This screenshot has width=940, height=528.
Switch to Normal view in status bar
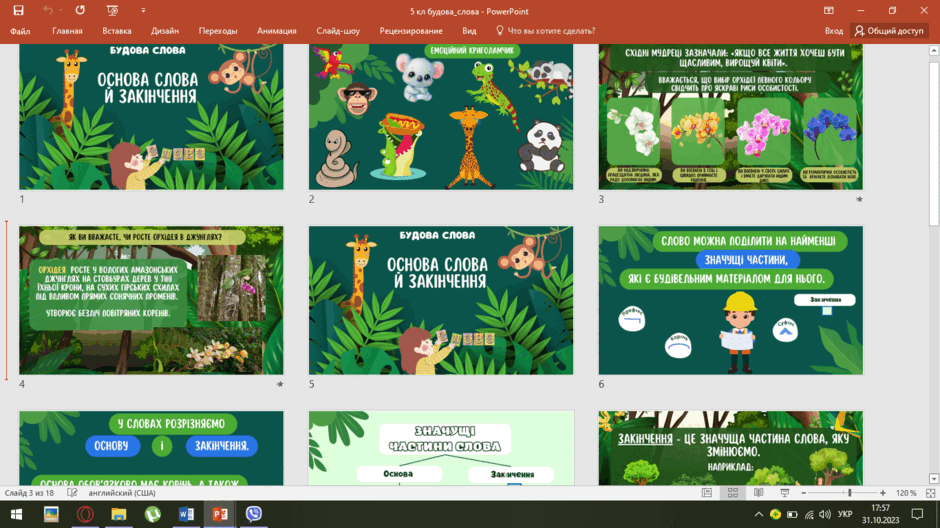(707, 493)
